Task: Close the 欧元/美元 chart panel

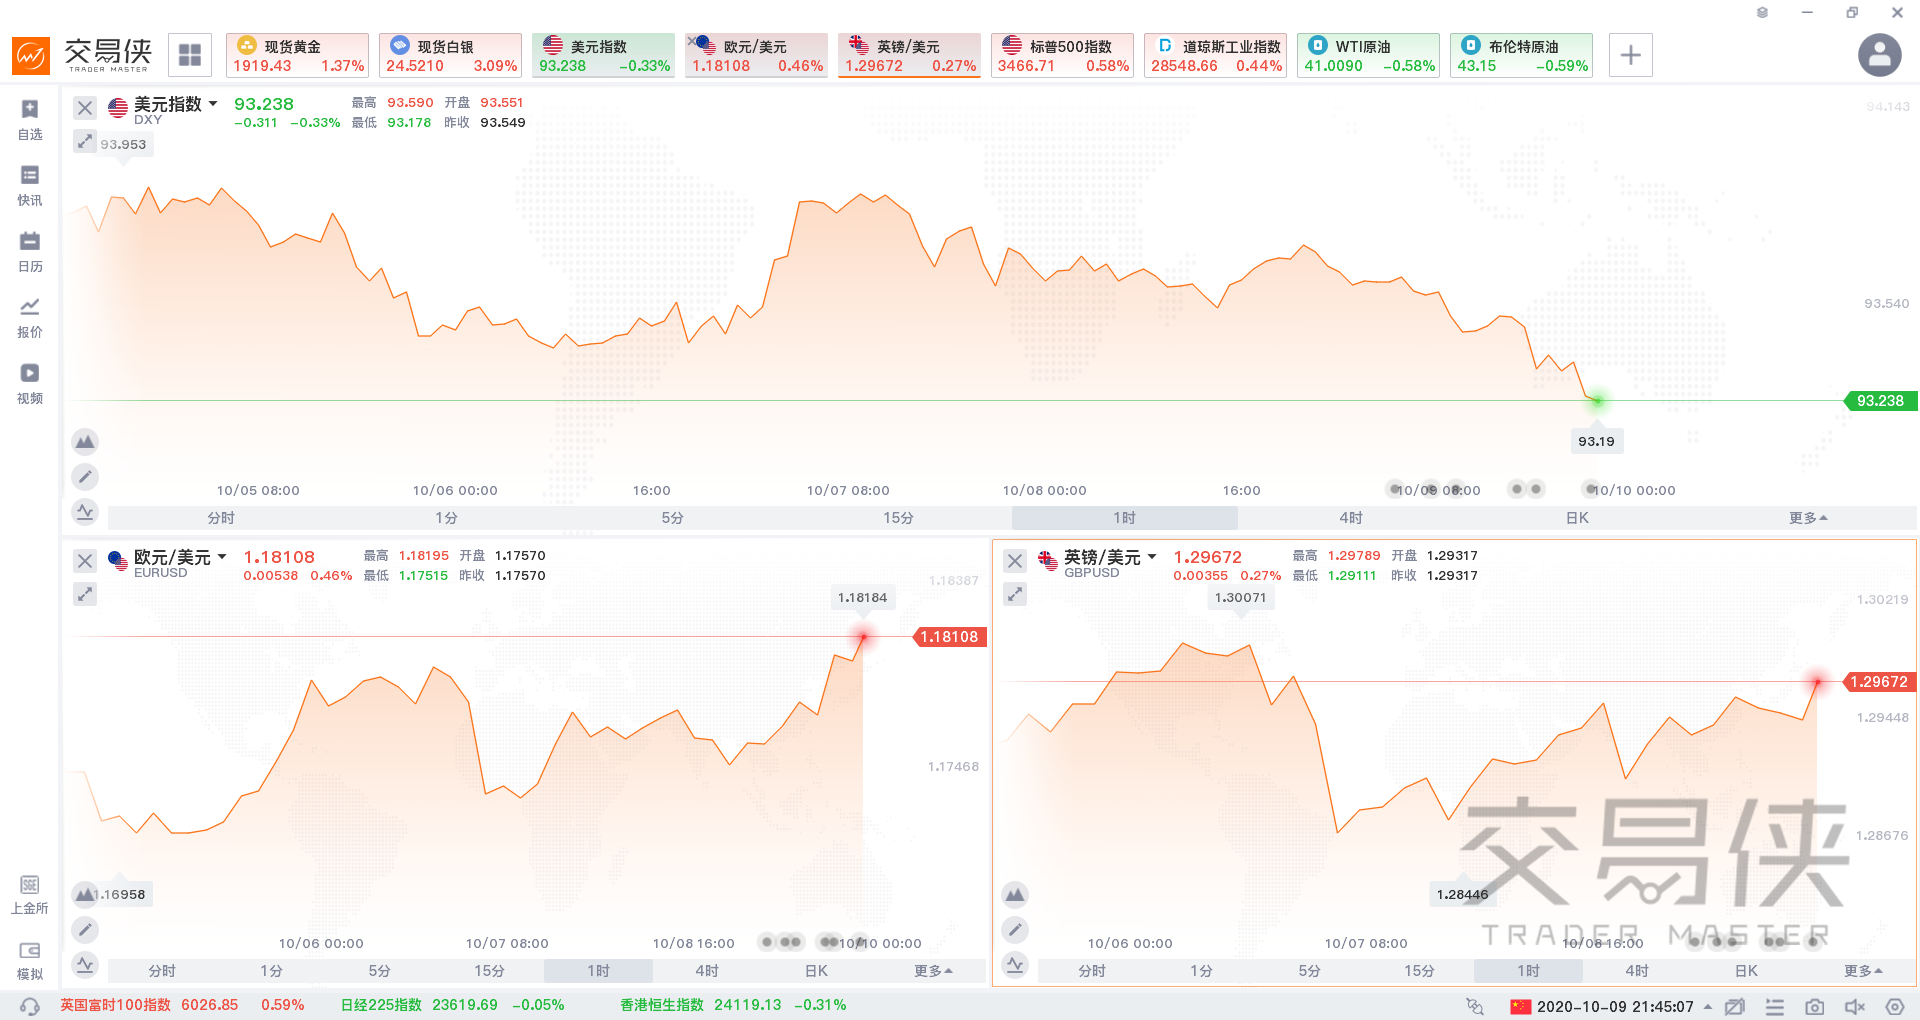Action: [85, 561]
